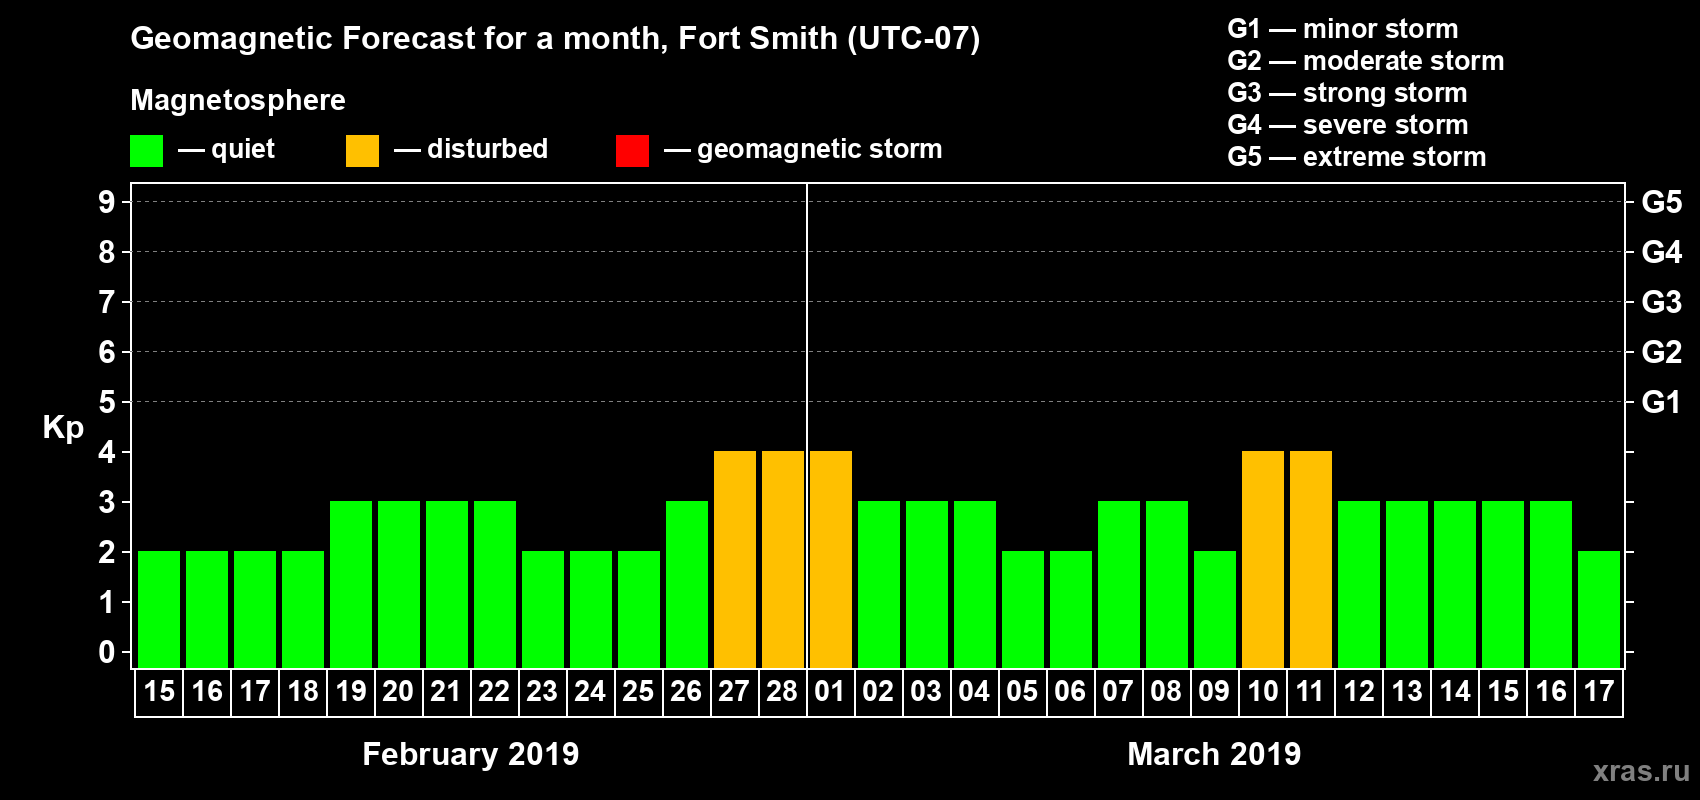Select the February 28 orange bar

783,559
